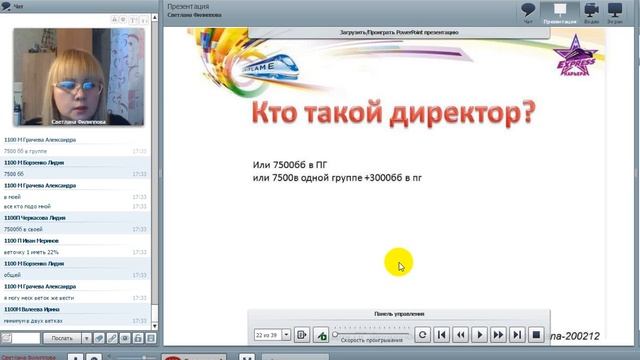
Task: Jump to the first slide
Action: point(441,335)
